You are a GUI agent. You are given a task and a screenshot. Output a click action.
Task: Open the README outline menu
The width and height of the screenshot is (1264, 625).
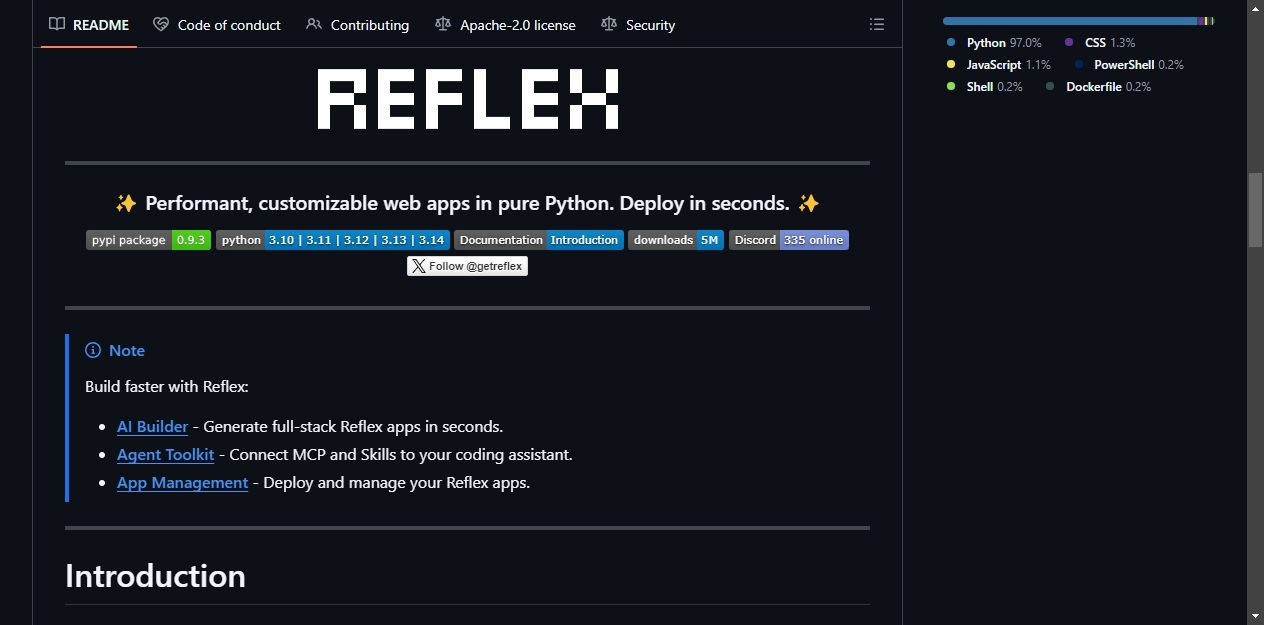(x=877, y=24)
